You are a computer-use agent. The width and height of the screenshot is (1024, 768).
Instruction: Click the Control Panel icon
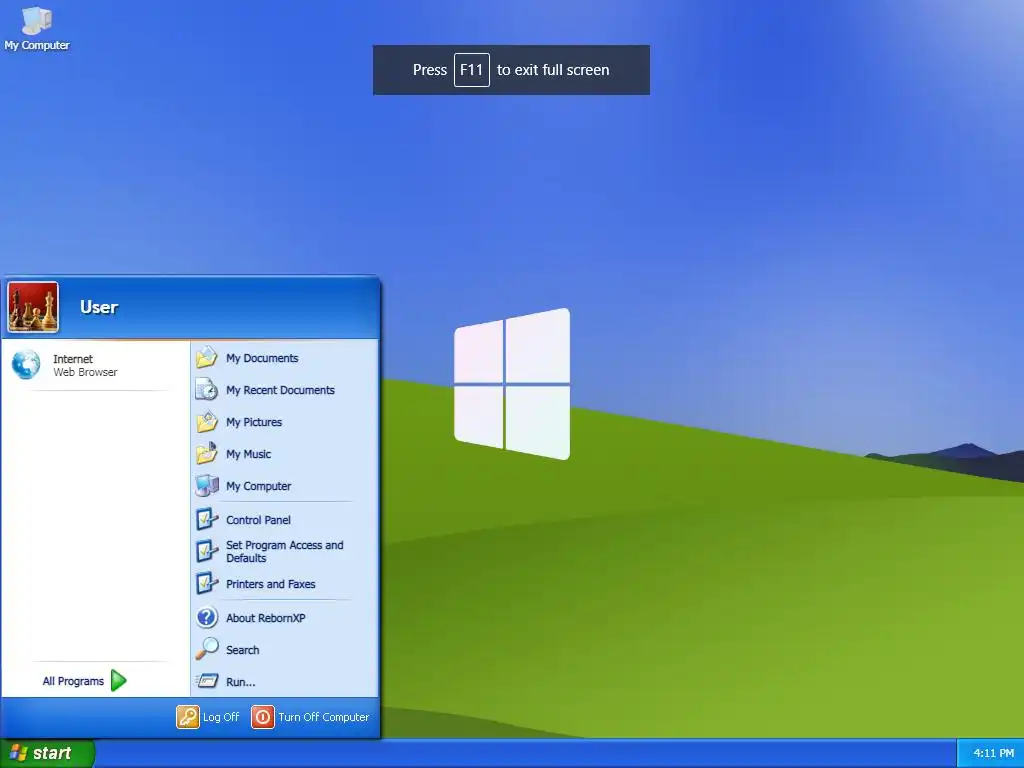pos(207,520)
